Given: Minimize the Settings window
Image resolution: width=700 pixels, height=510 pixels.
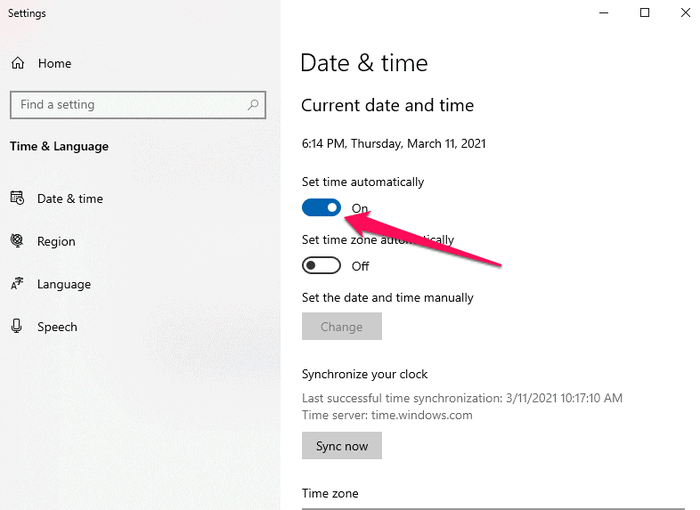Looking at the screenshot, I should [x=603, y=13].
